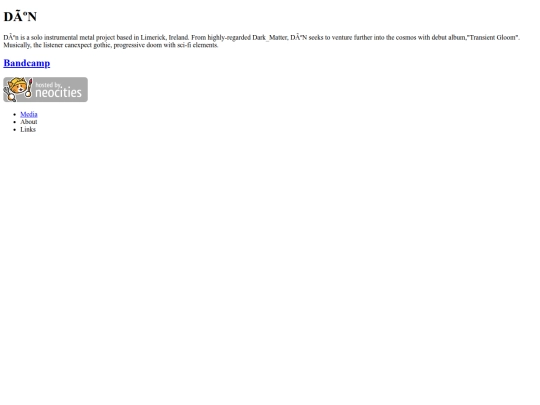Open the Media link in the list

[29, 114]
